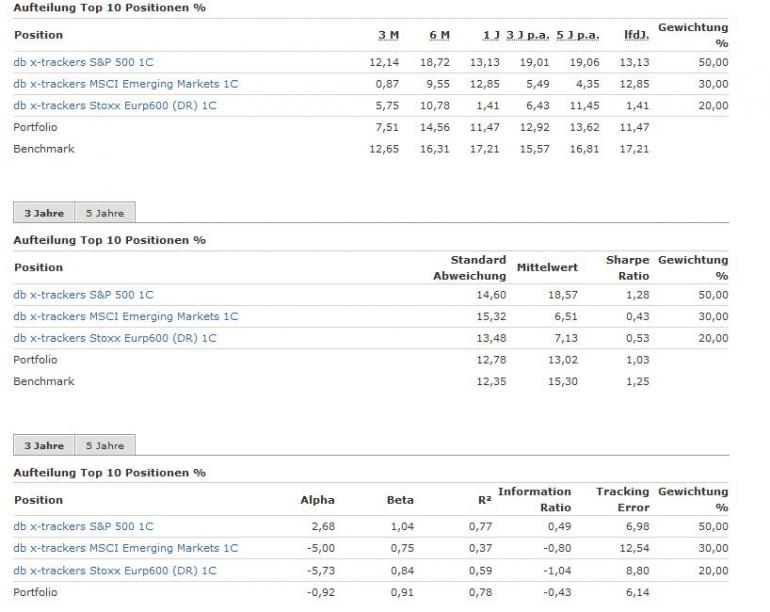The image size is (770, 612).
Task: Switch to 5 Jahre tab above the Alpha/Beta table
Action: 104,446
